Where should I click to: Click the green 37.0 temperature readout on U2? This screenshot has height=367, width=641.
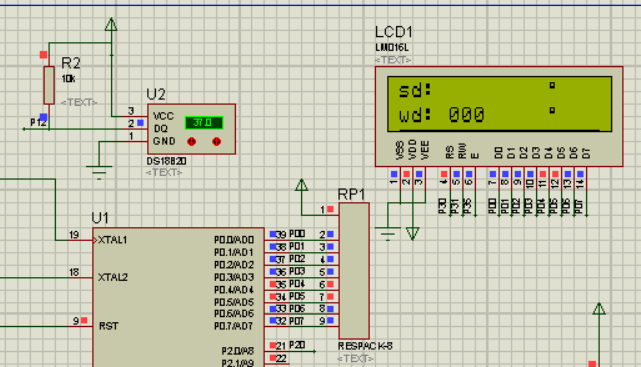(204, 123)
